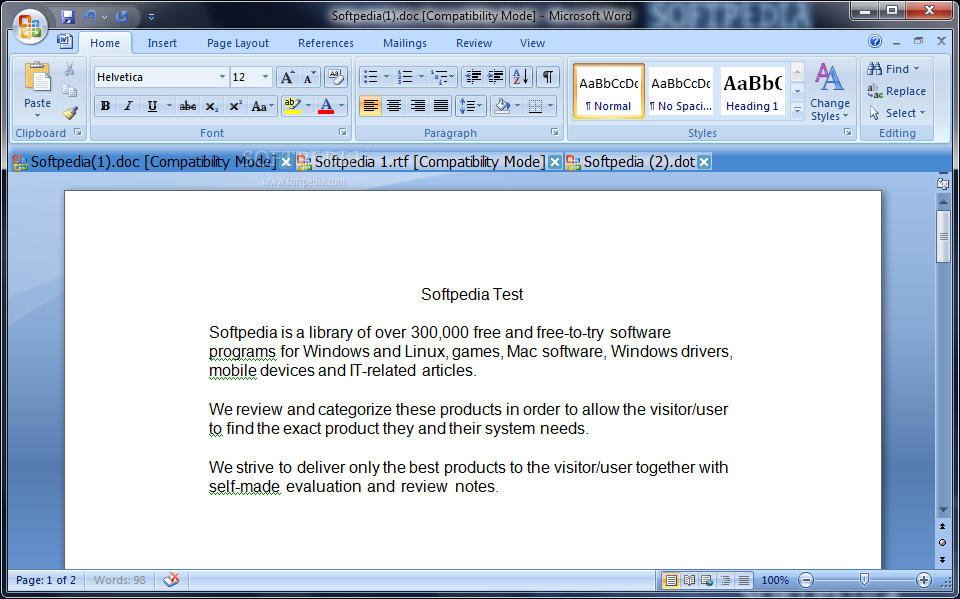Center align the text
Screen dimensions: 960x599
pyautogui.click(x=394, y=106)
